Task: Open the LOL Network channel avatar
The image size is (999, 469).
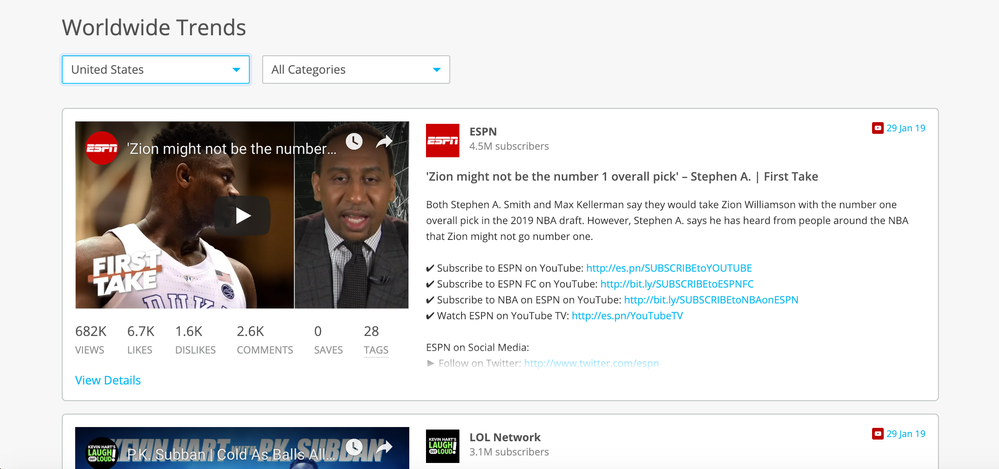Action: pyautogui.click(x=442, y=446)
